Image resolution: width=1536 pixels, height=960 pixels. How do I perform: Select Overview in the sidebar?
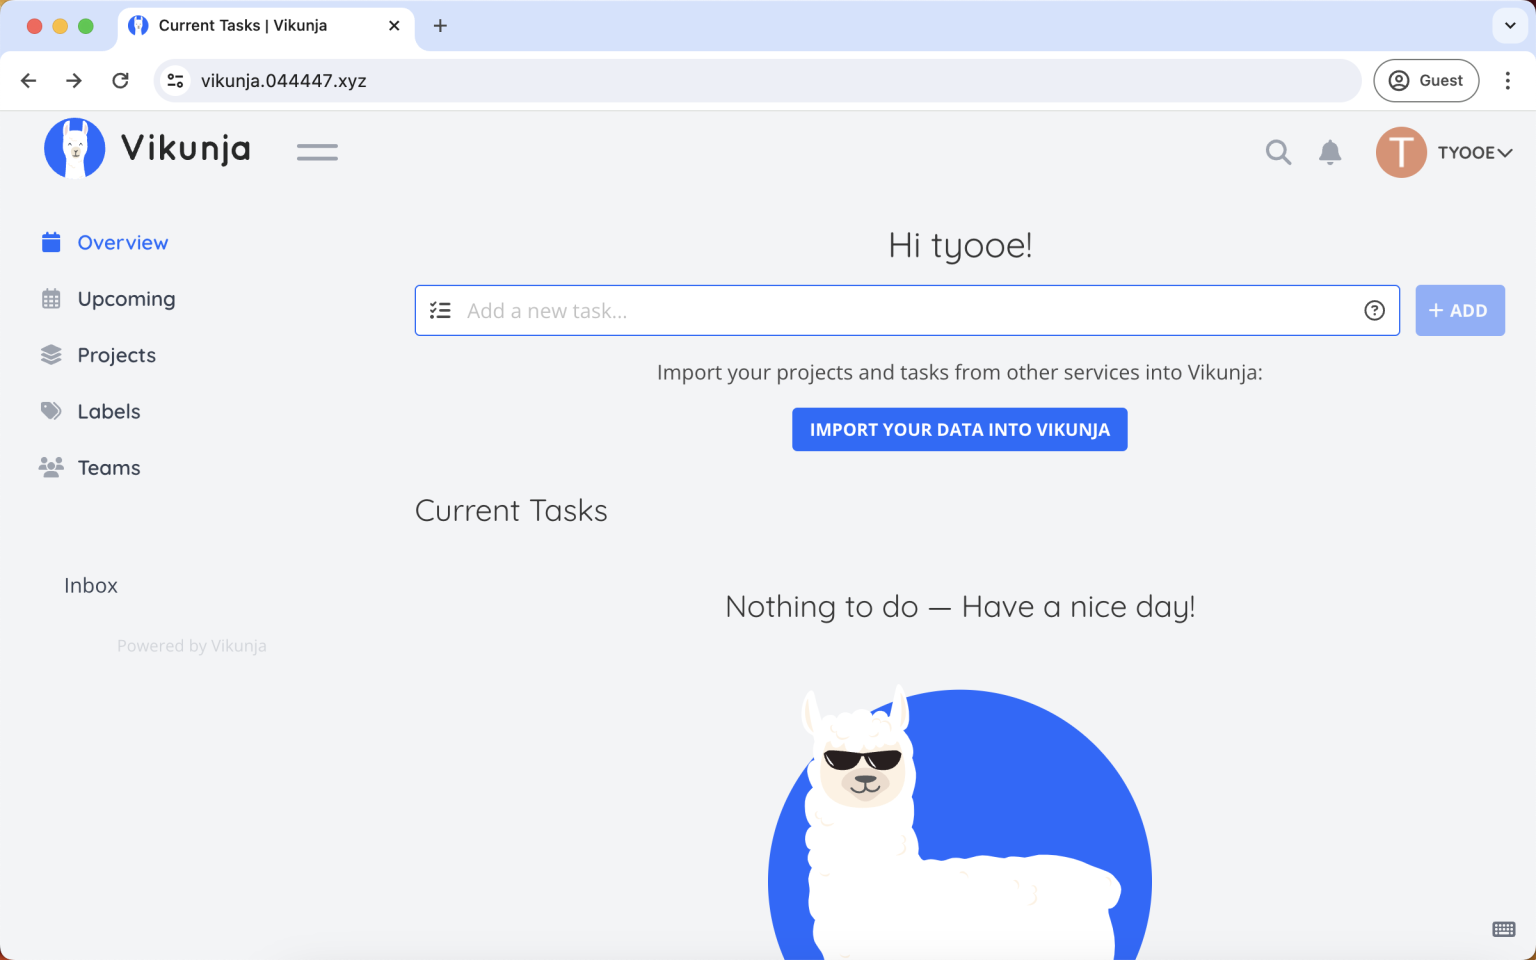click(122, 242)
